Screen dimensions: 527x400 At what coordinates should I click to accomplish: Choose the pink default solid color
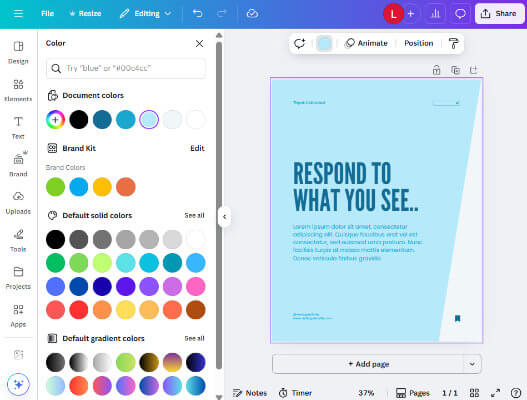196,286
